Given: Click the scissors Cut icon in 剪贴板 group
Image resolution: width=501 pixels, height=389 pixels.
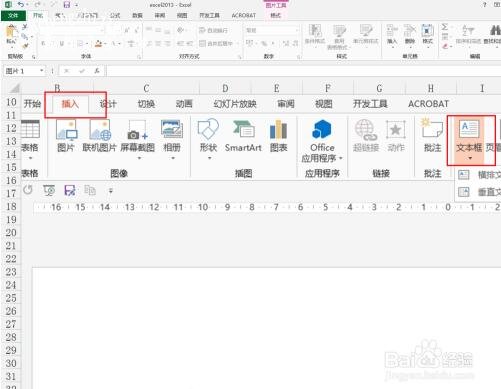Looking at the screenshot, I should click(25, 27).
